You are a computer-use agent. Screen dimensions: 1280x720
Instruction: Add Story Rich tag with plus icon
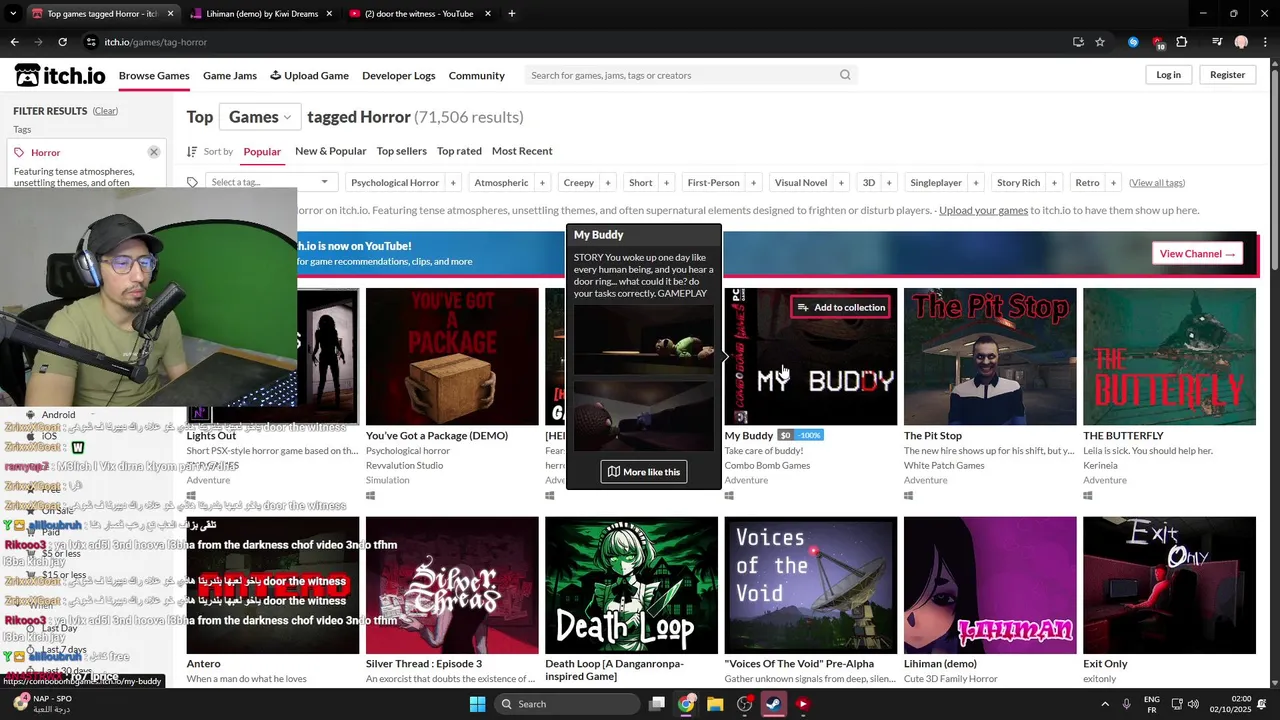coord(1053,182)
